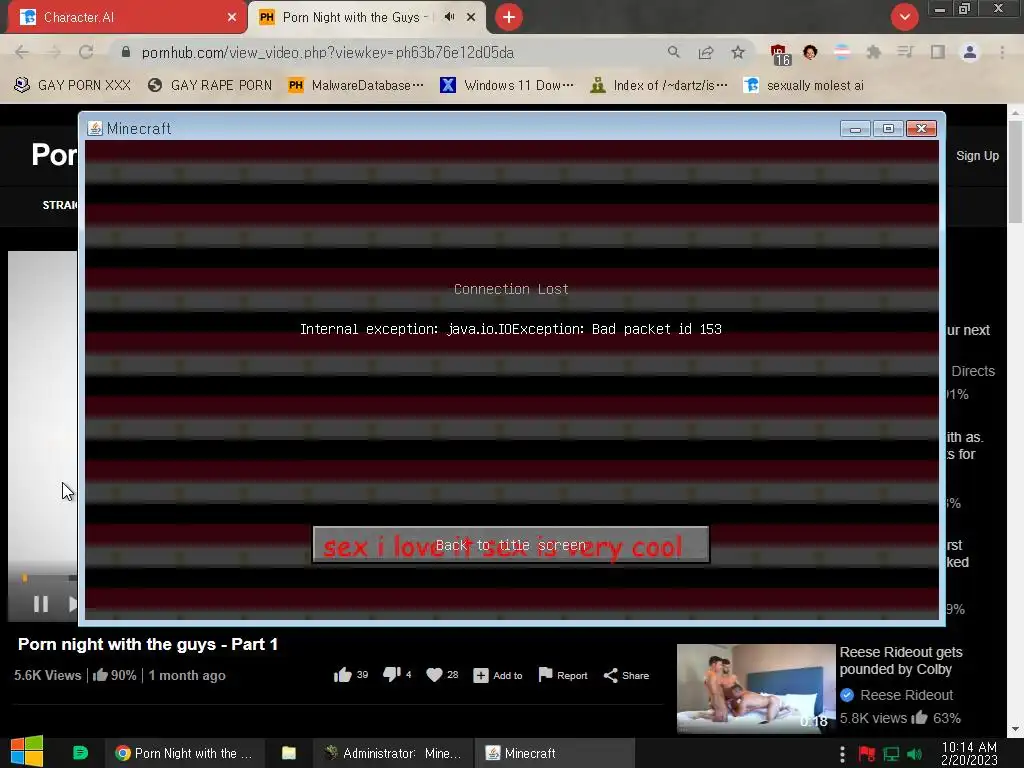Reload the current page
The height and width of the screenshot is (768, 1024).
pyautogui.click(x=86, y=52)
